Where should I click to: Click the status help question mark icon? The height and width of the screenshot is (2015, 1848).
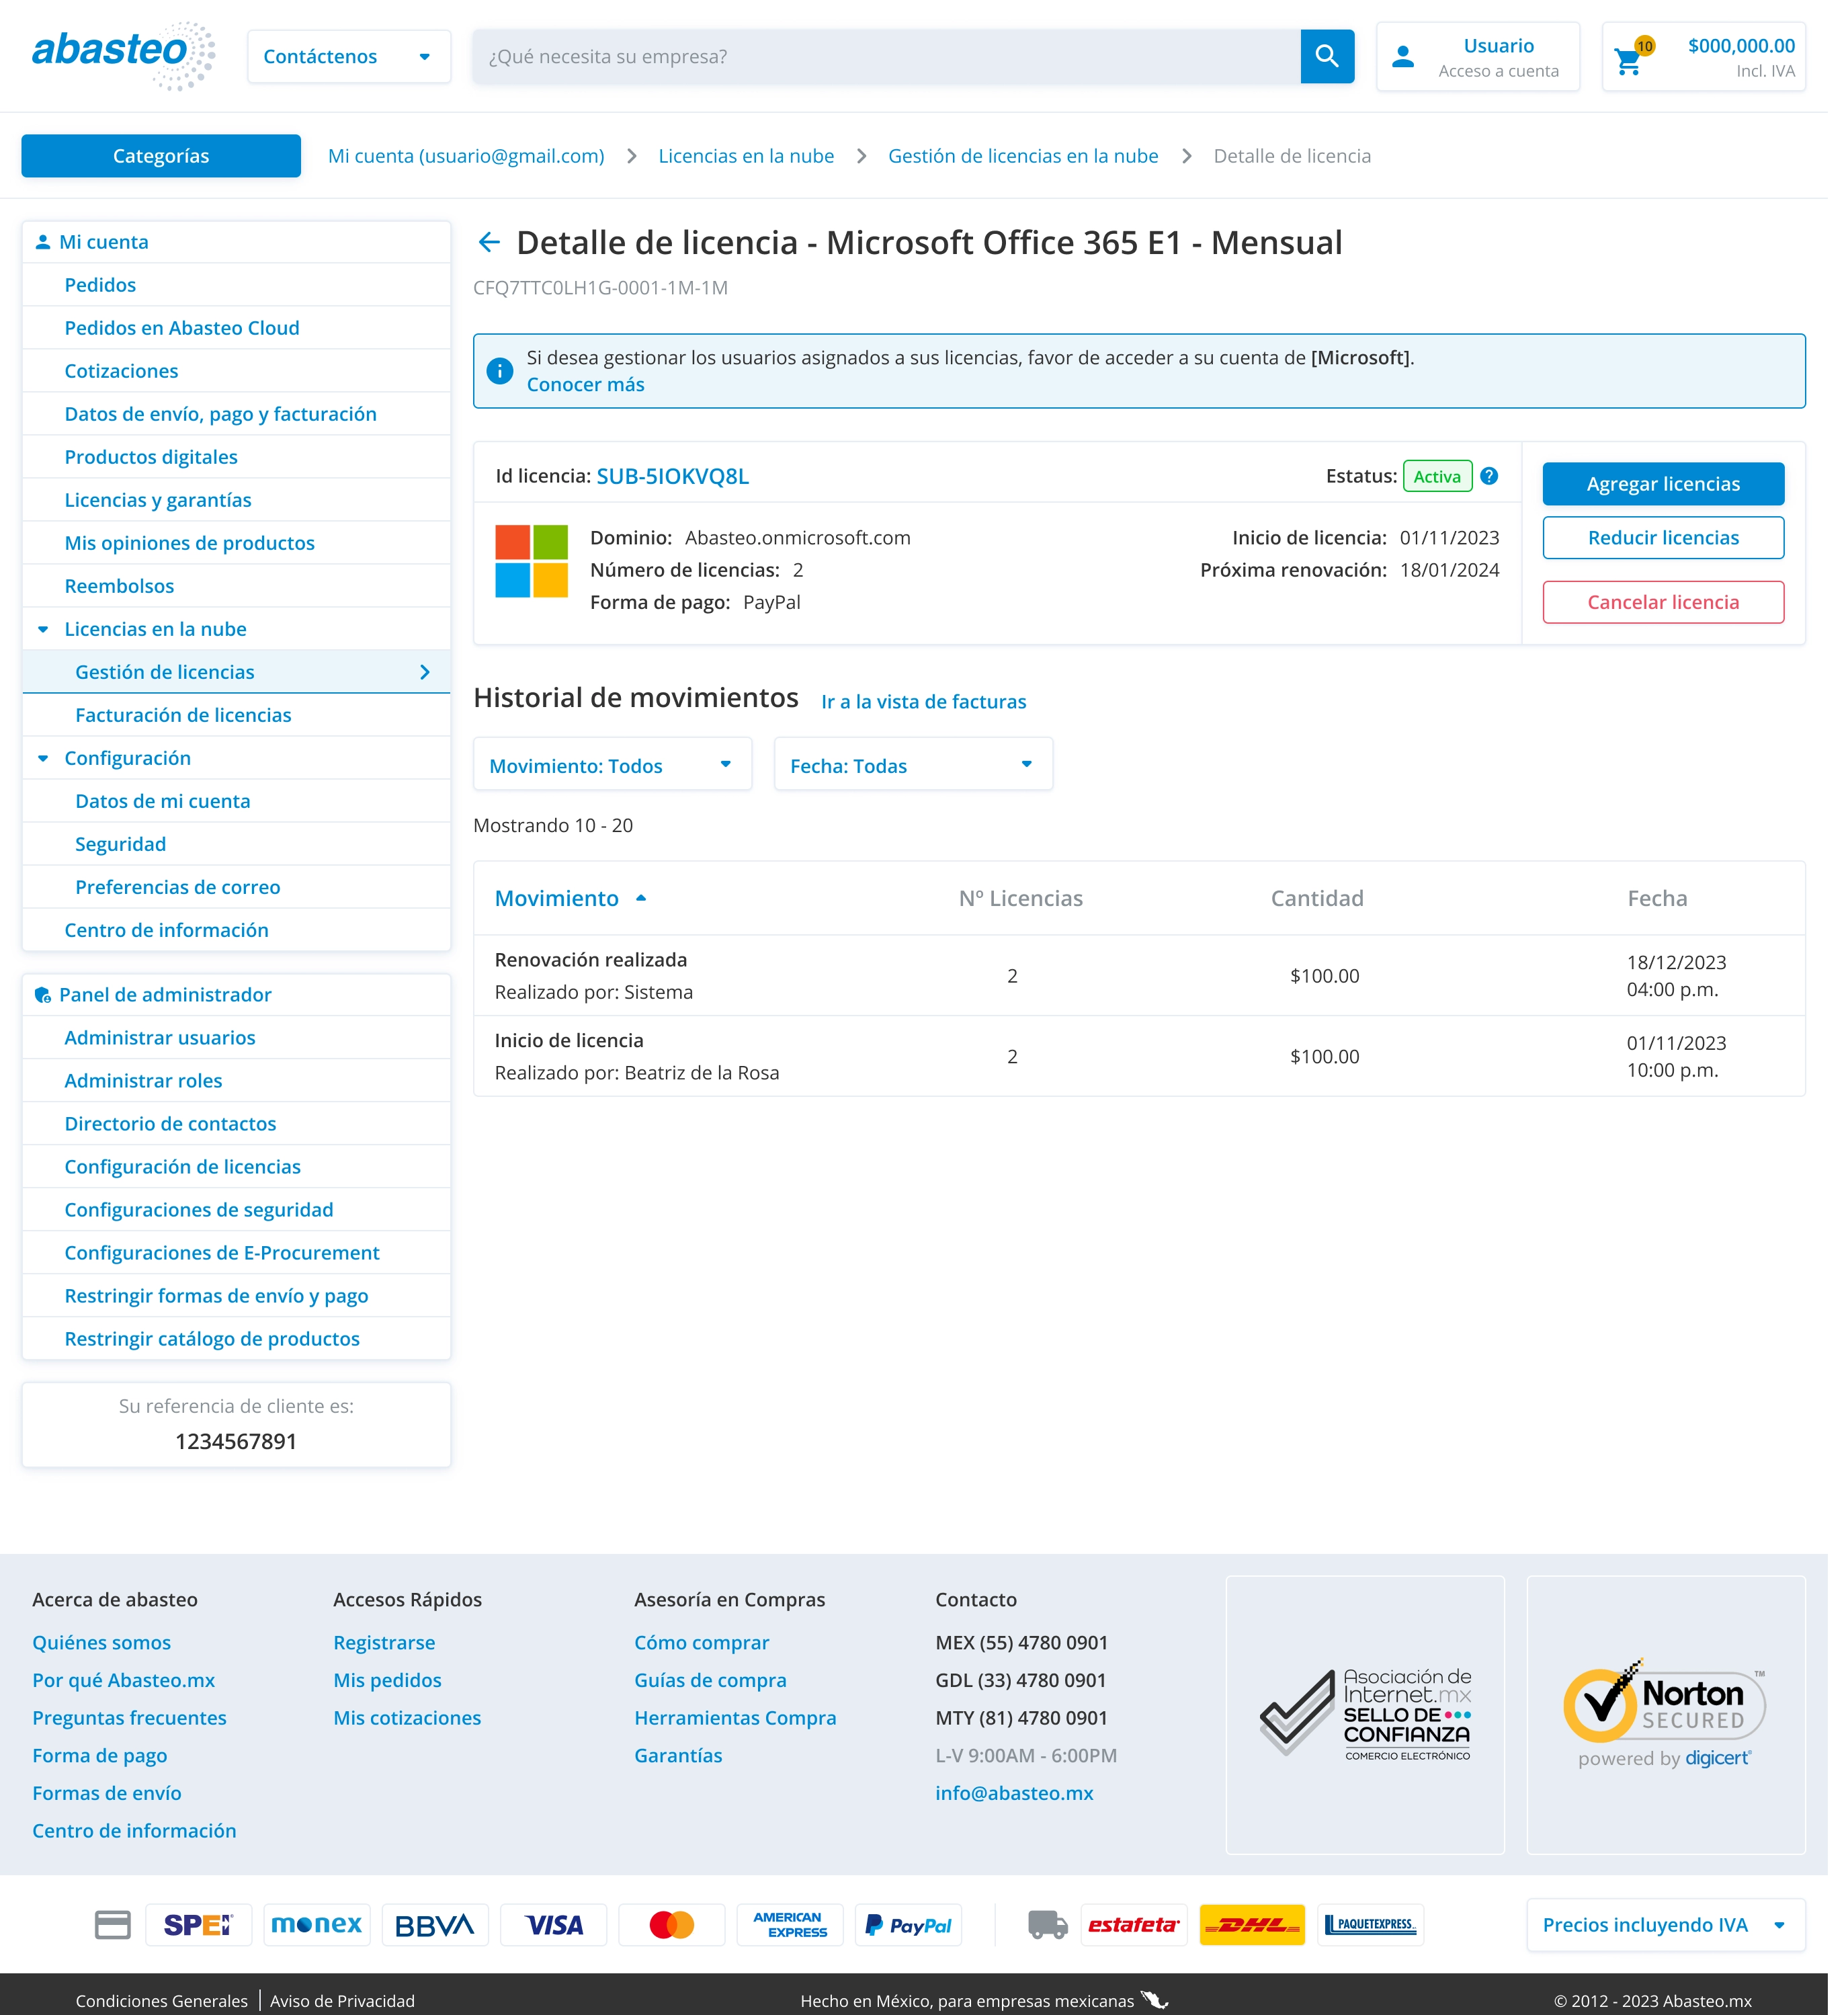(1489, 476)
